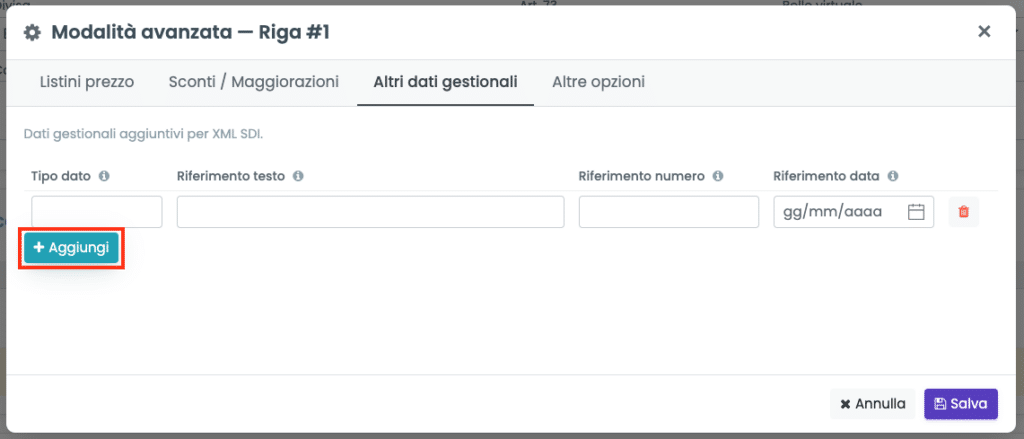Open the calendar picker icon in date field
This screenshot has height=439, width=1024.
[916, 212]
